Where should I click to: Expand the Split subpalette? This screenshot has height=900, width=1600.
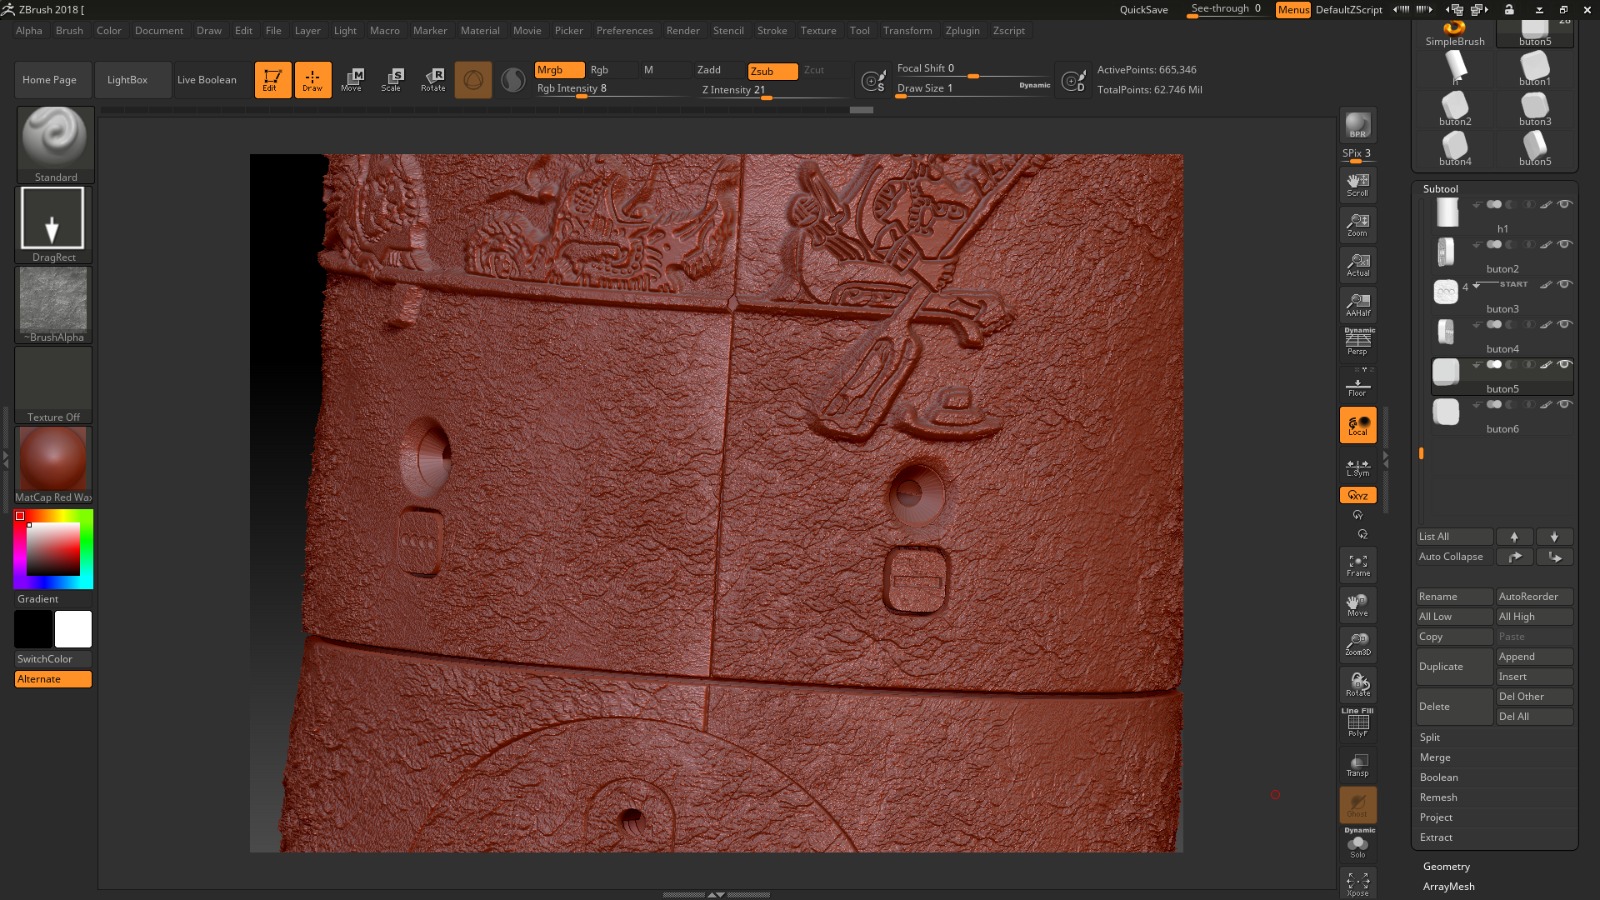[1430, 738]
